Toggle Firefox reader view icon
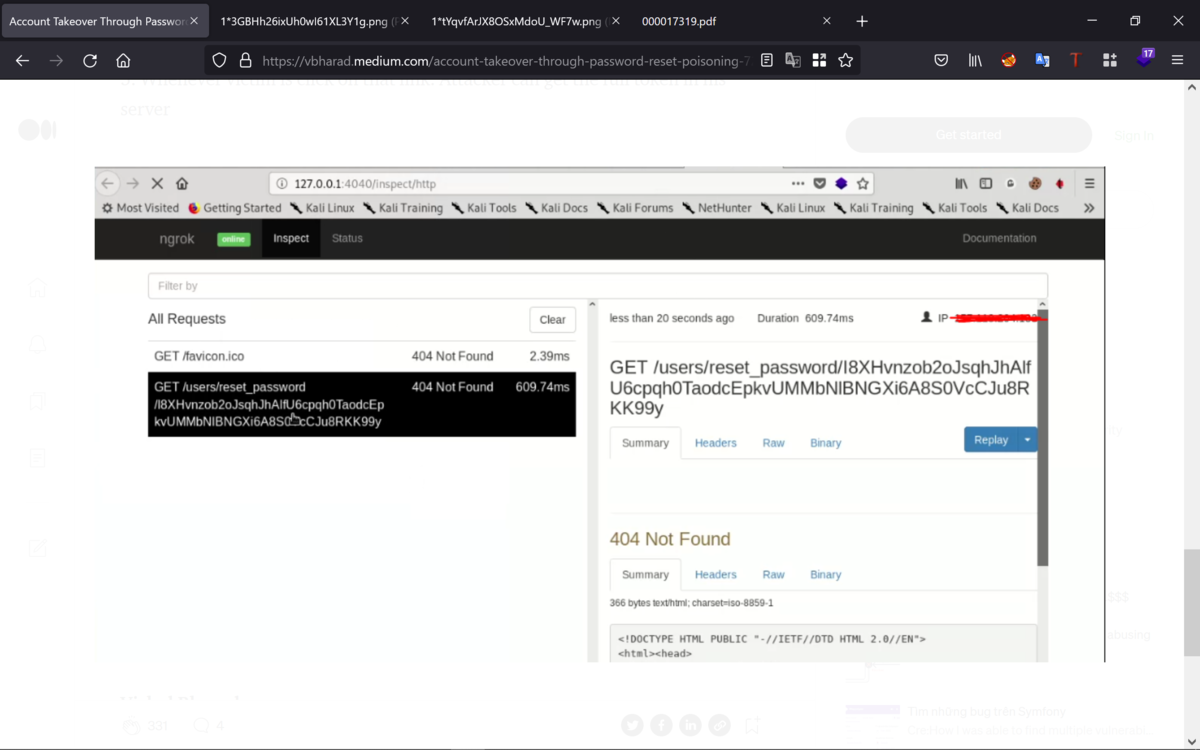 [x=767, y=60]
